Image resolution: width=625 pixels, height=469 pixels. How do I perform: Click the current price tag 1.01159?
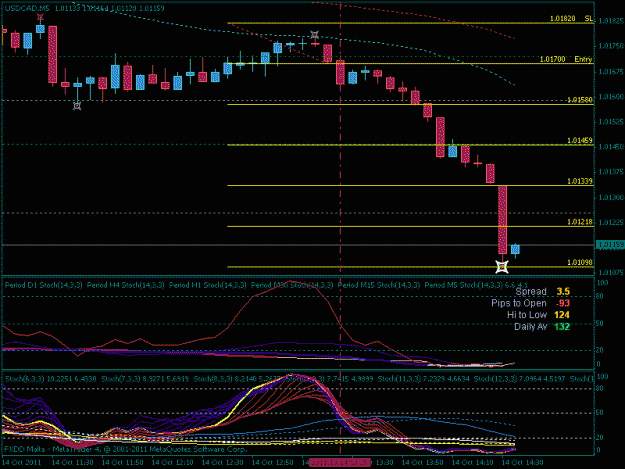pyautogui.click(x=610, y=245)
